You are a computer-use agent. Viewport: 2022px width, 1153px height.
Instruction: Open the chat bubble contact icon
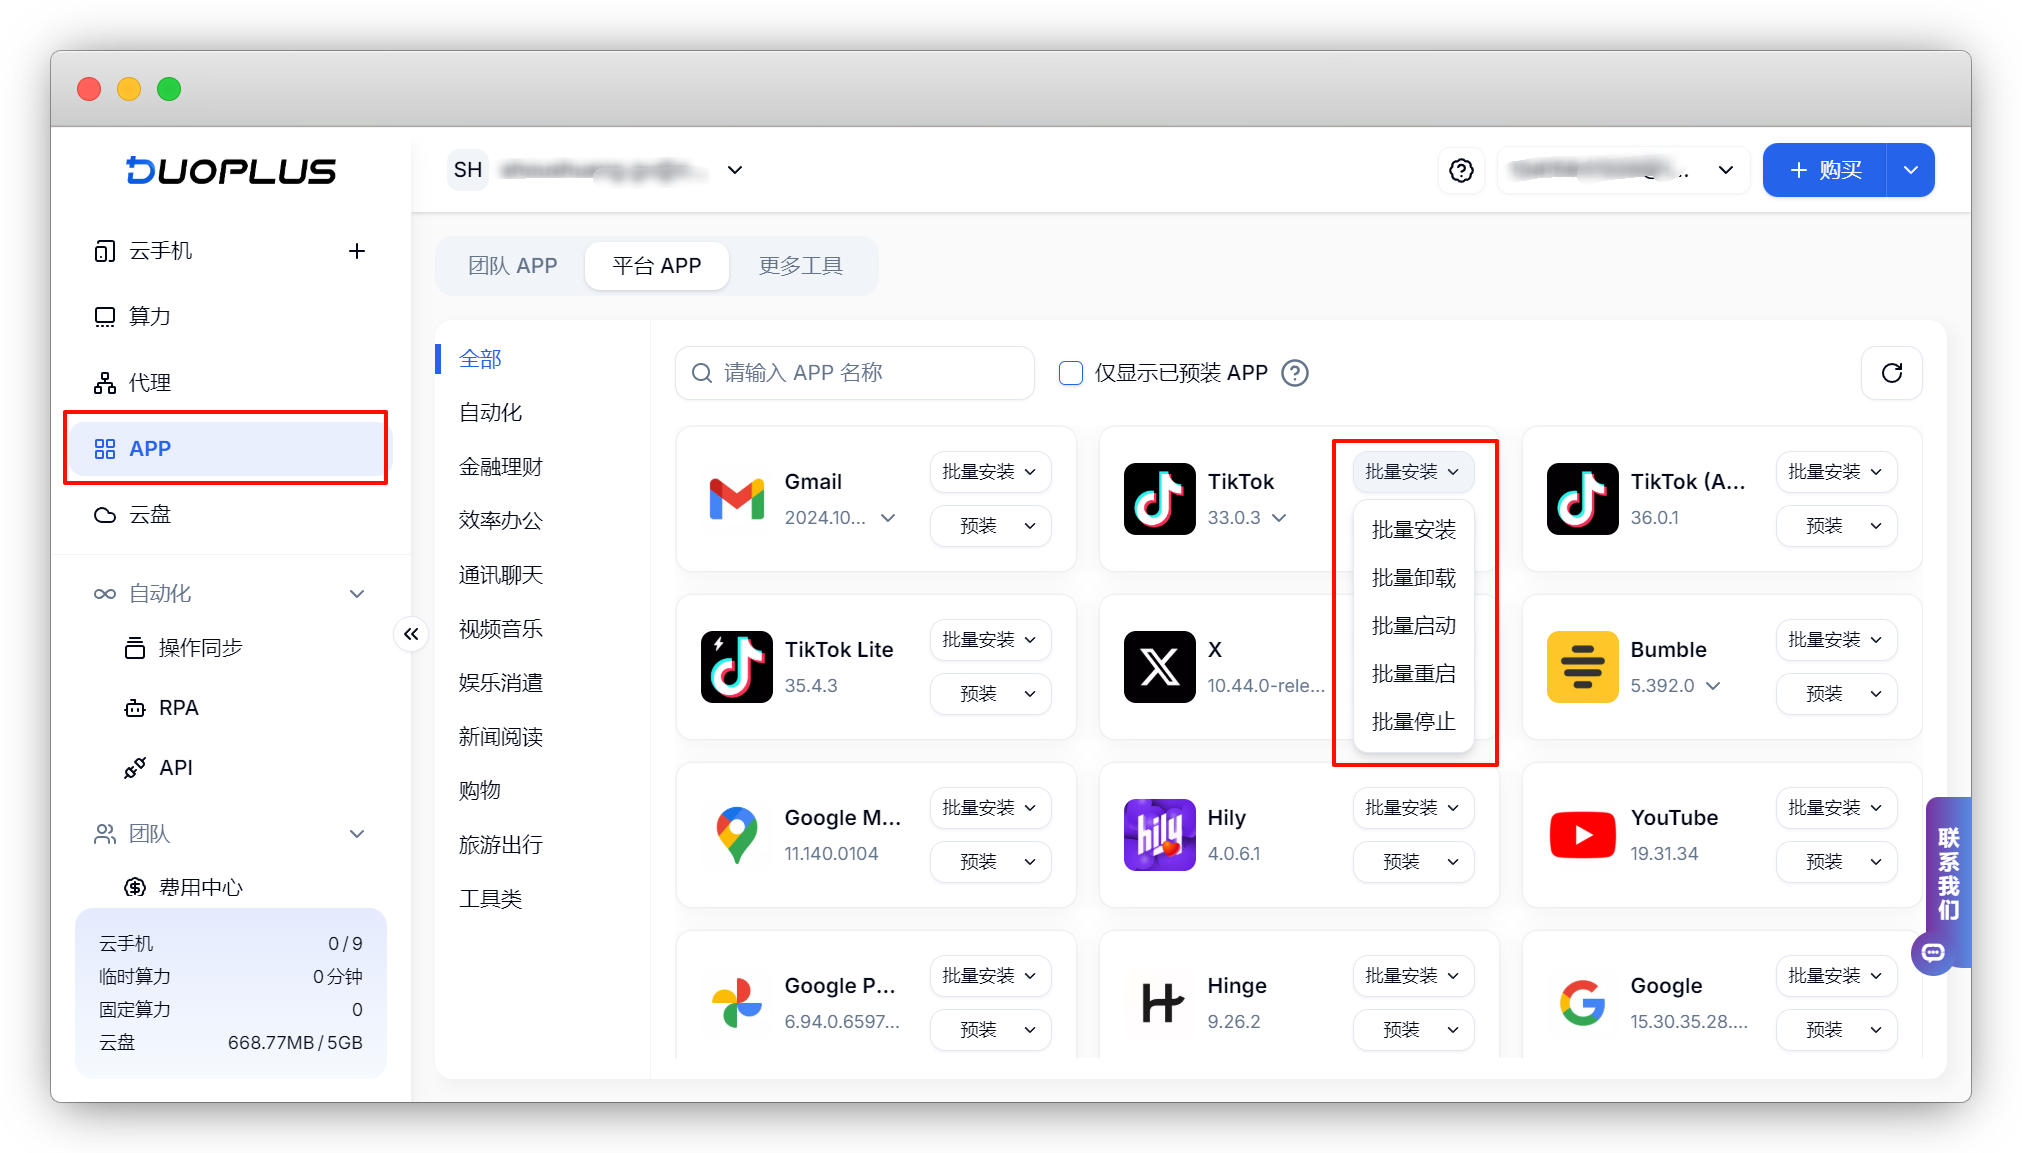coord(1933,952)
